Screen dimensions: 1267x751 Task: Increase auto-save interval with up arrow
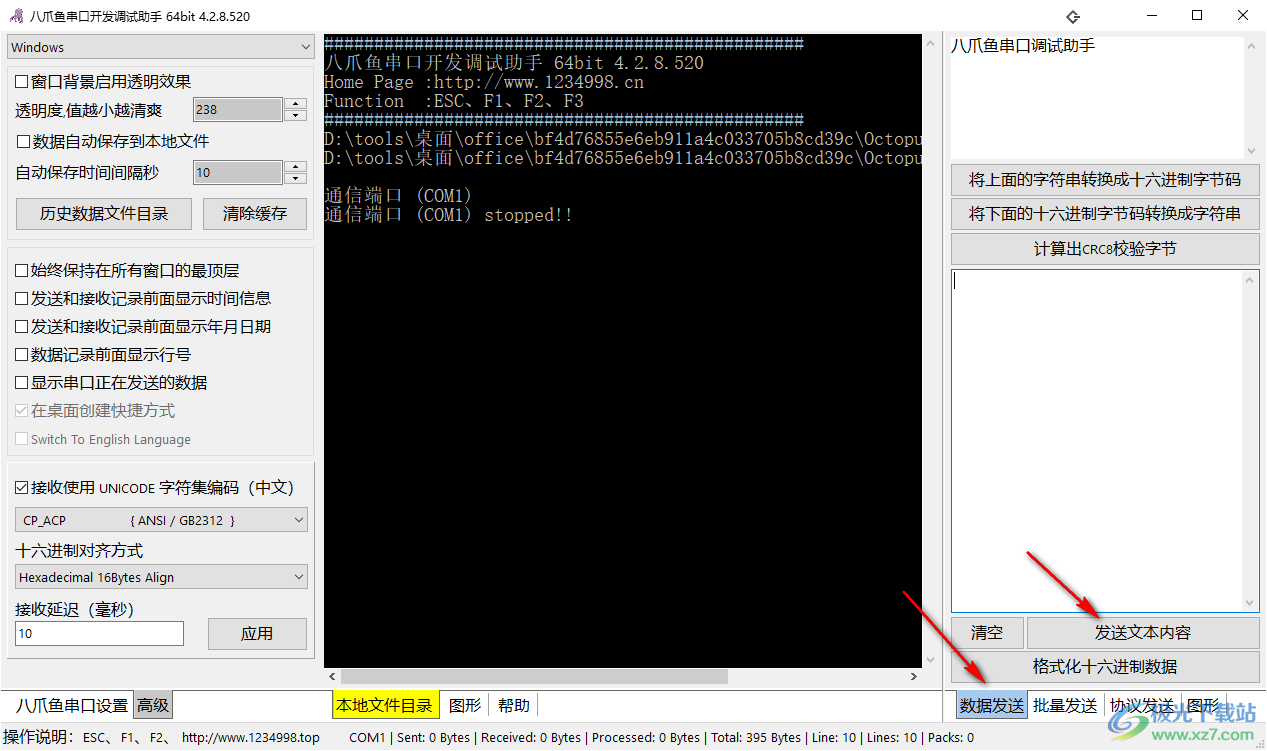coord(295,166)
